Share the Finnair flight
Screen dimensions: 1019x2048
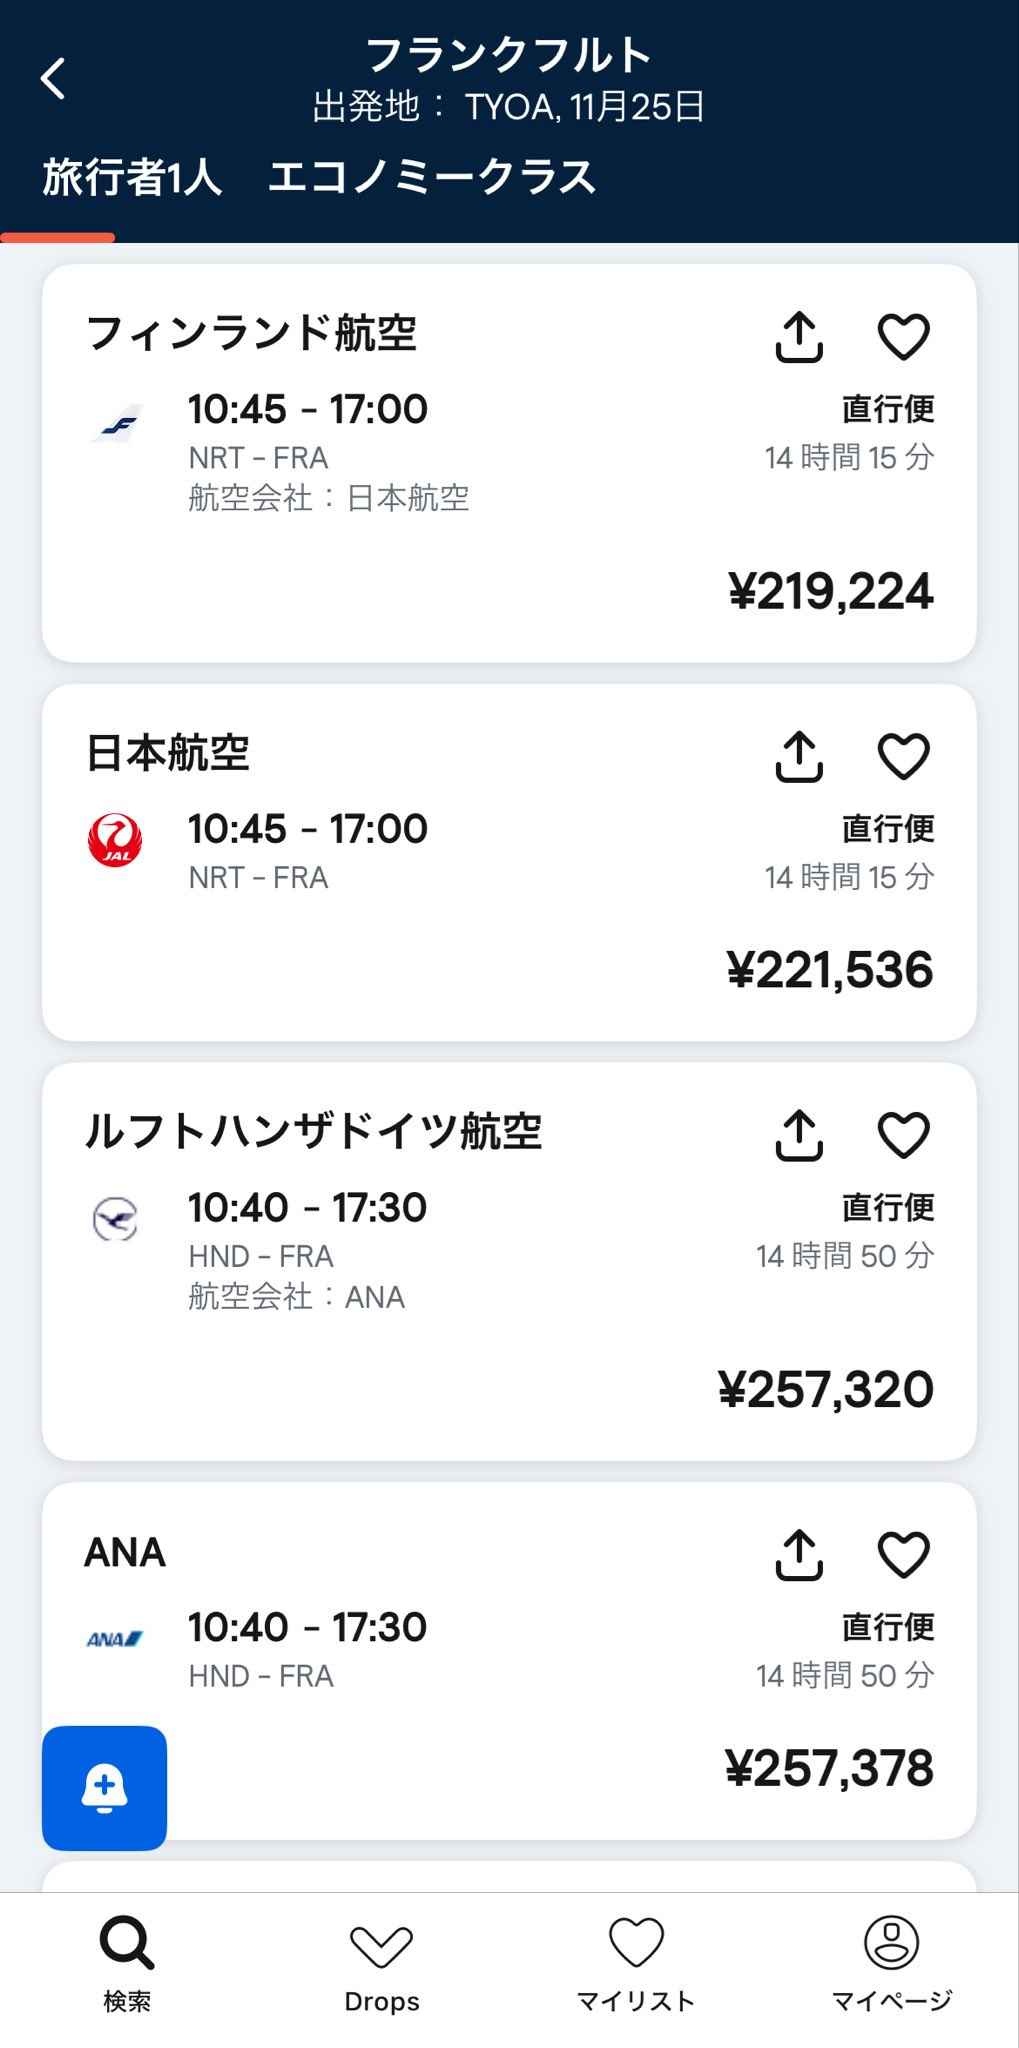pos(799,336)
